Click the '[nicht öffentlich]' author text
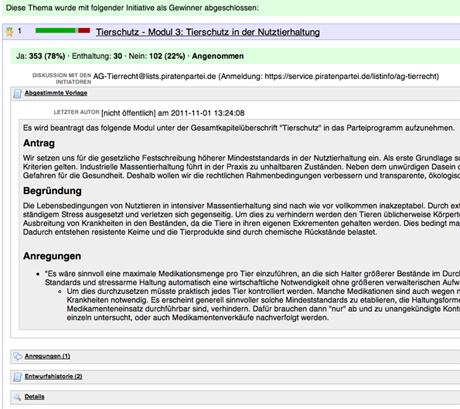Screen dimensions: 460x409 click(128, 113)
